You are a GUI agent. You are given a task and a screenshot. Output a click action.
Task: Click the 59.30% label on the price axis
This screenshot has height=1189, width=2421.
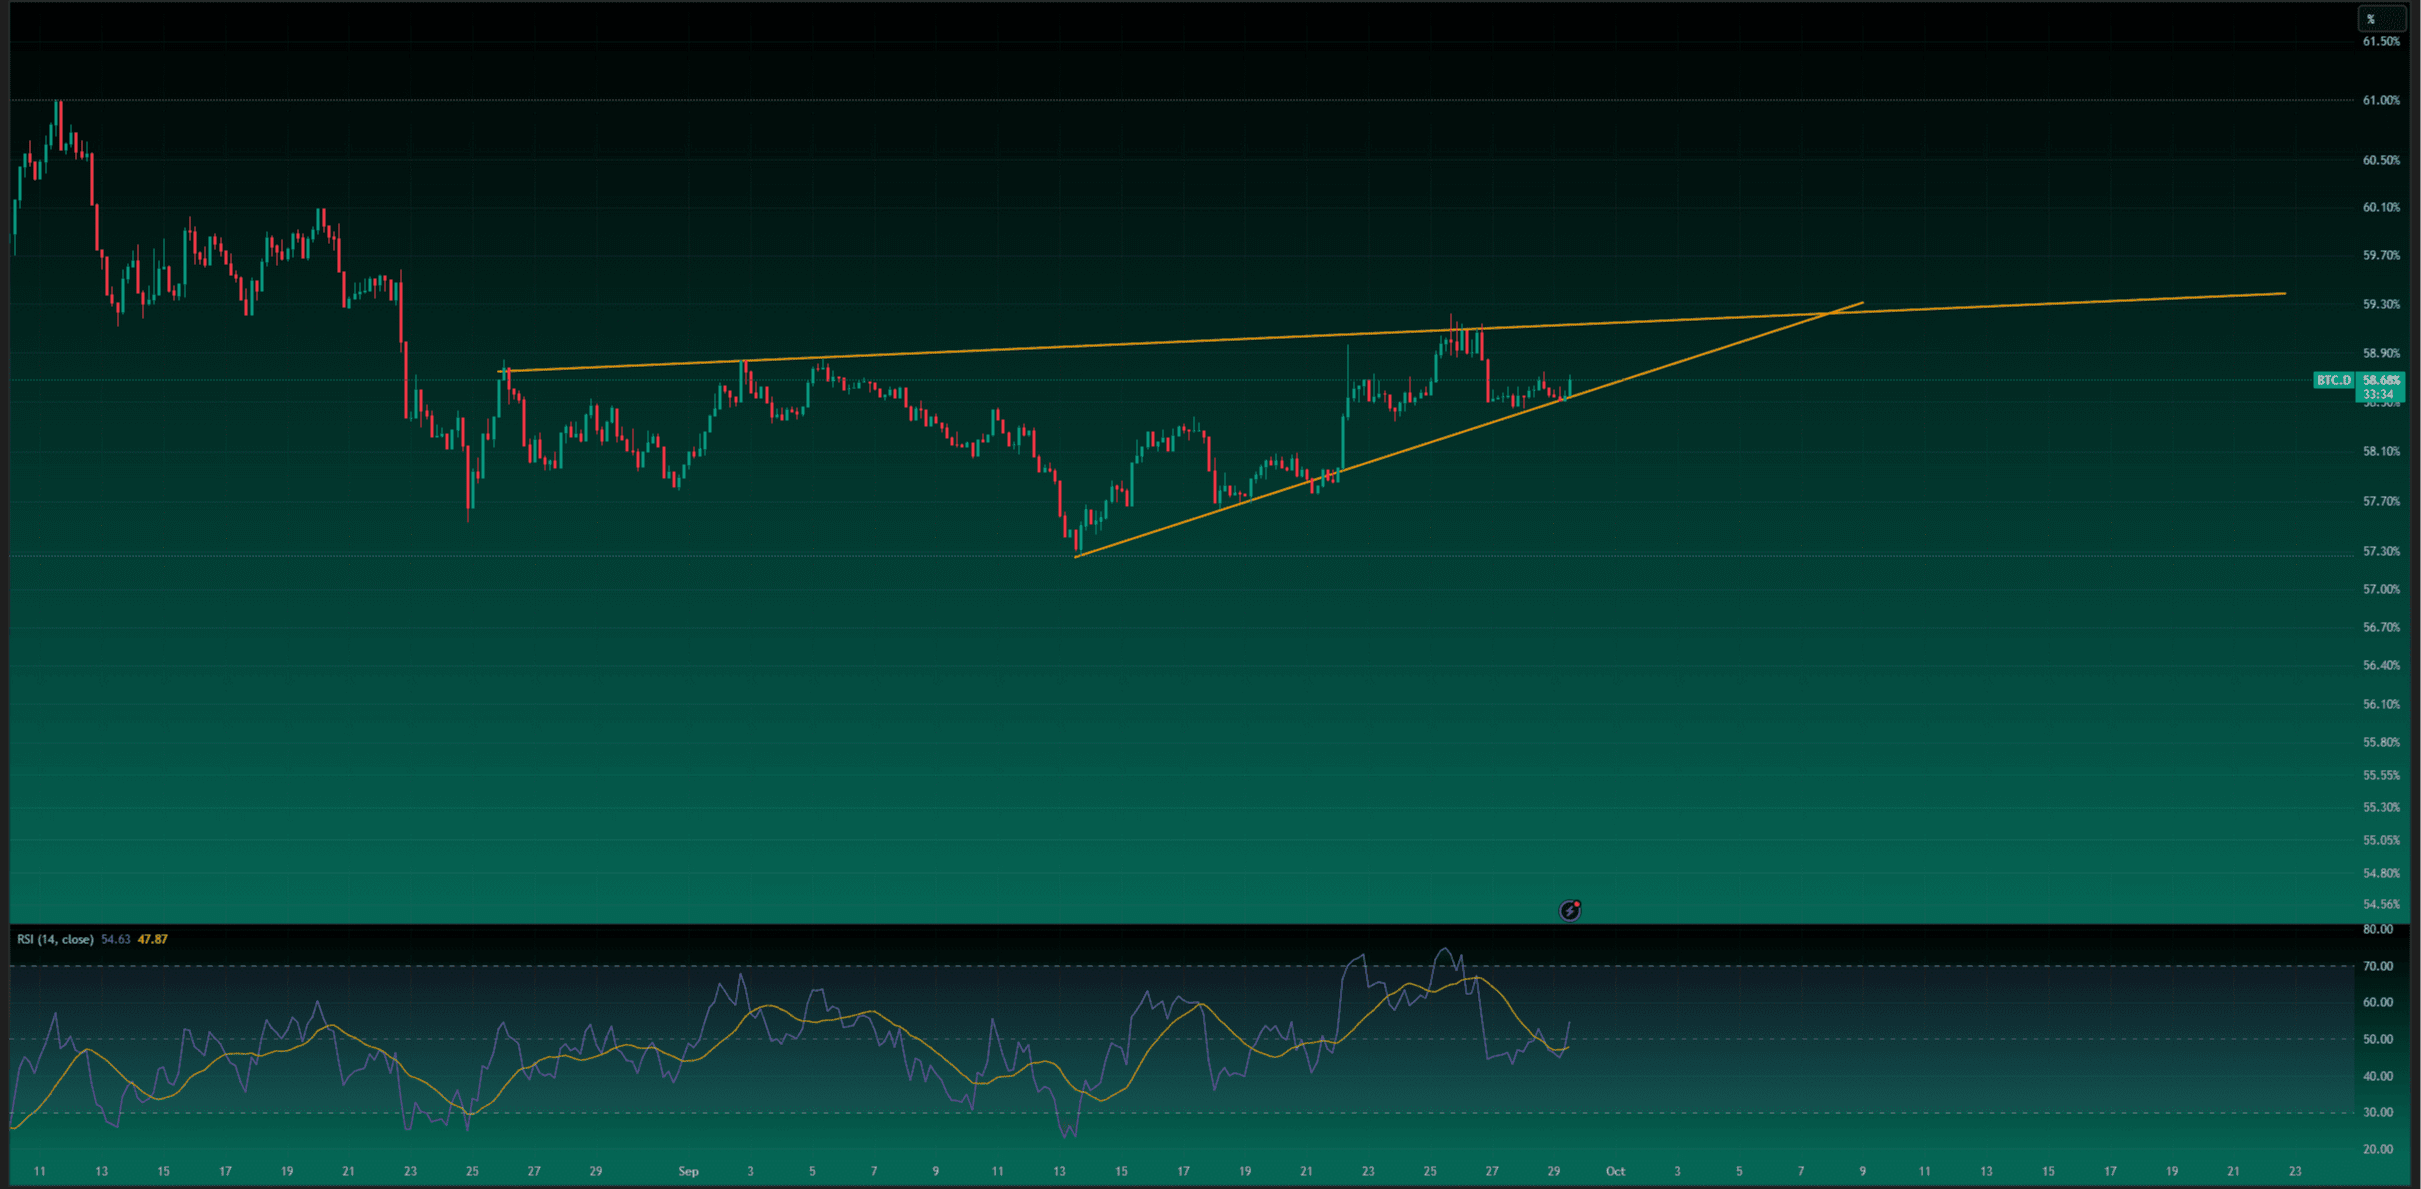pos(2380,304)
